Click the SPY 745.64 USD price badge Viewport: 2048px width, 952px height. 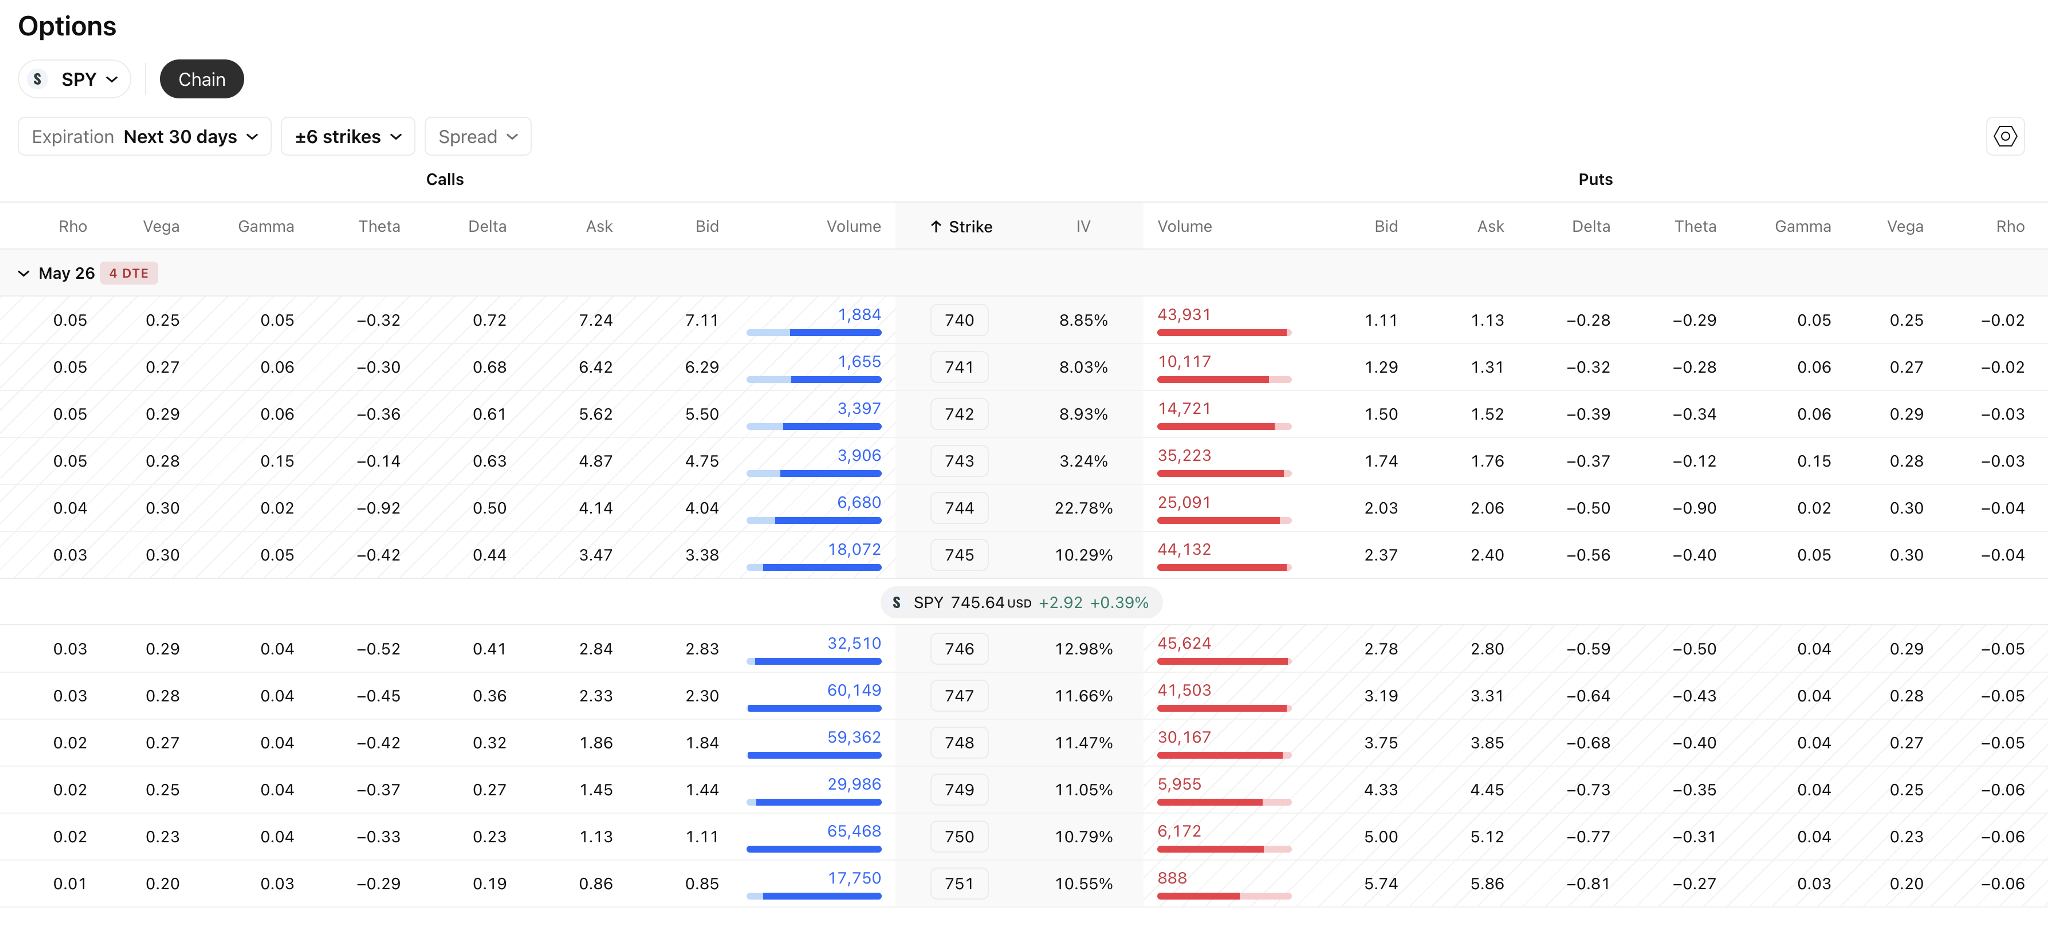click(1021, 602)
